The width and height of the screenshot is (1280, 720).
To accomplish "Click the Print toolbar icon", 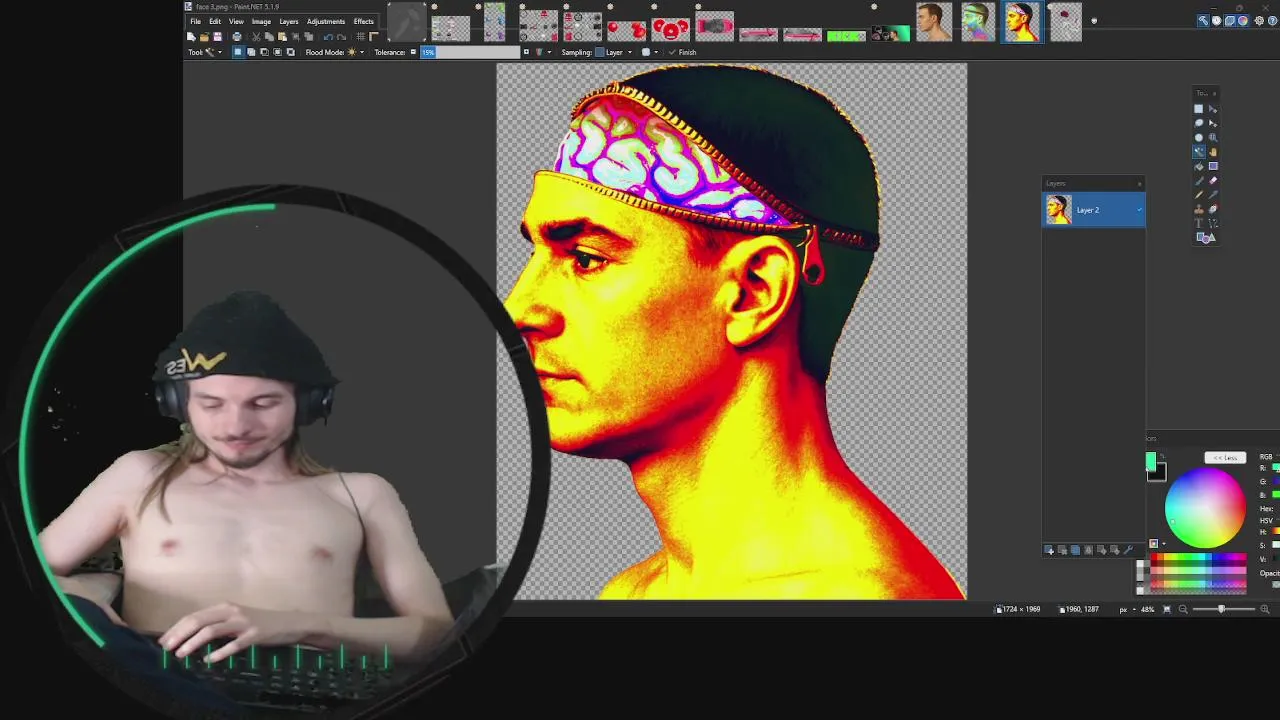I will click(237, 37).
